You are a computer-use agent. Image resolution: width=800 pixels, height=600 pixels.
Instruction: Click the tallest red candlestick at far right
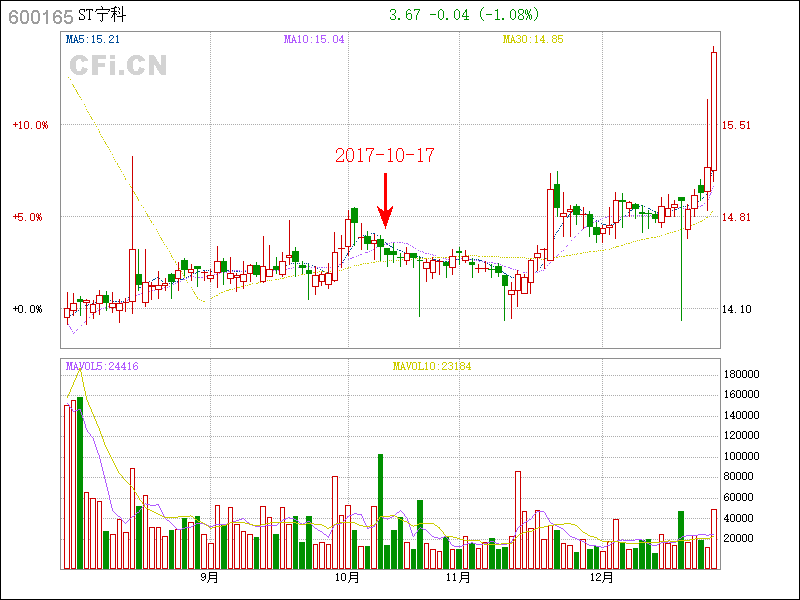(714, 110)
